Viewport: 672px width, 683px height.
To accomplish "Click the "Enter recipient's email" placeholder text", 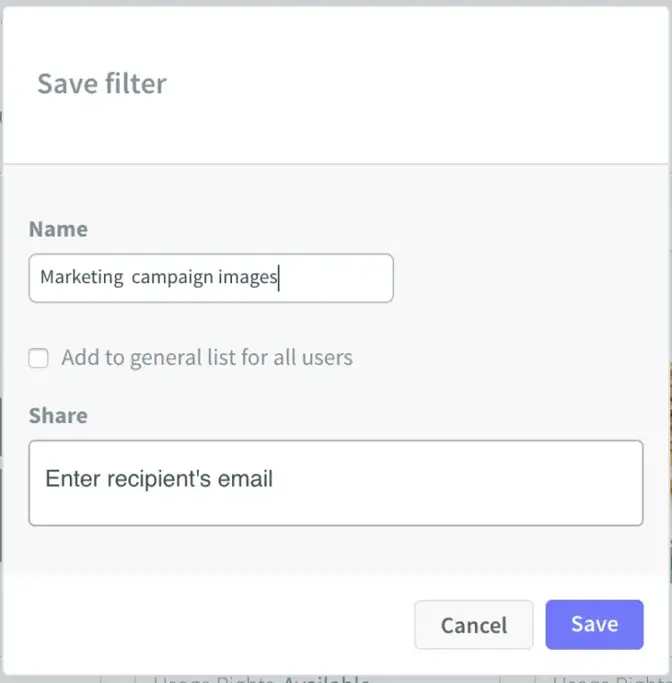I will click(x=159, y=479).
